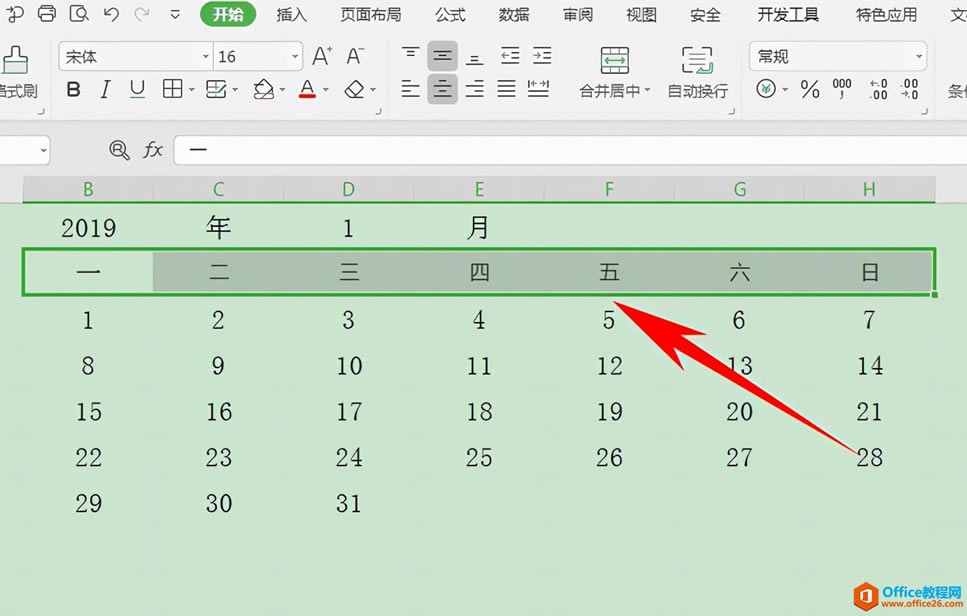Switch to the 页面布局 tab
The height and width of the screenshot is (616, 967).
(x=371, y=14)
